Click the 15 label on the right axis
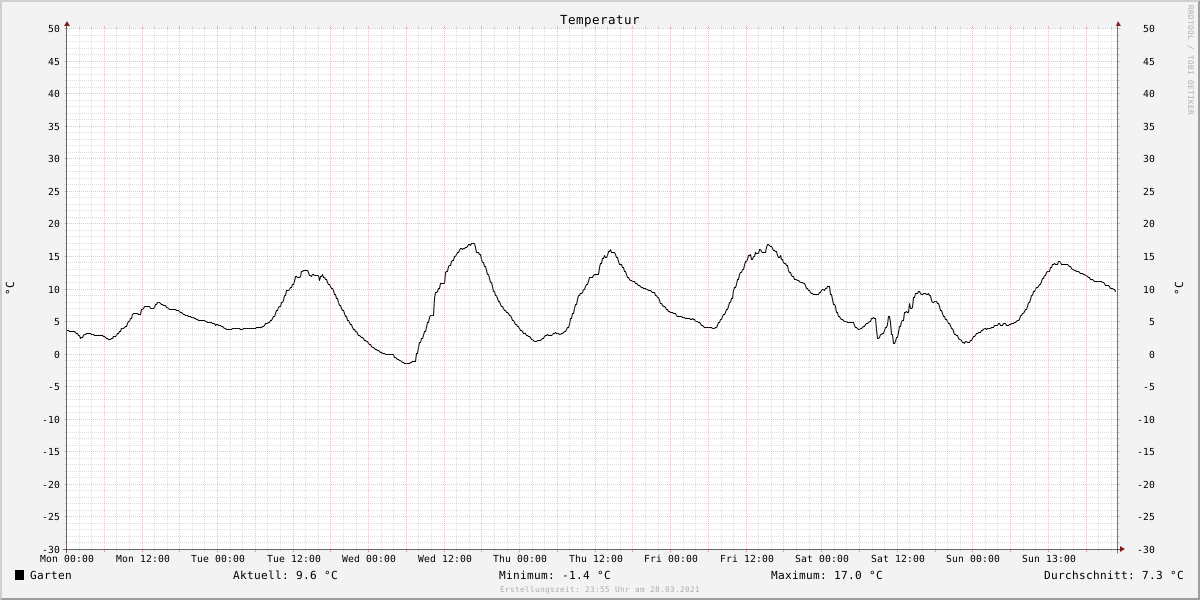 click(x=1149, y=257)
